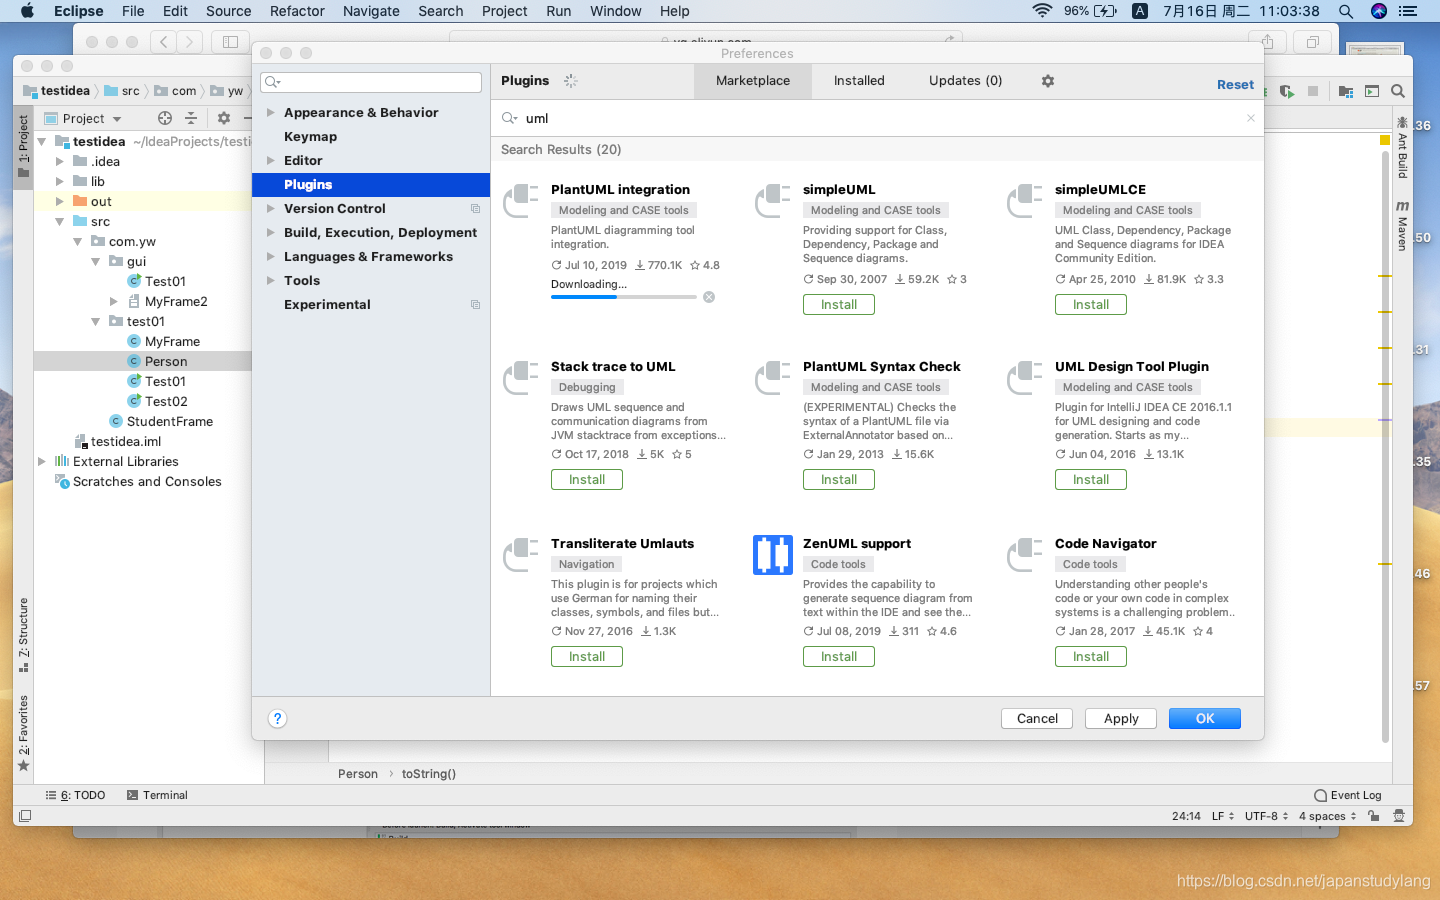Clear the uml plugin search query
The image size is (1440, 900).
(x=1250, y=118)
